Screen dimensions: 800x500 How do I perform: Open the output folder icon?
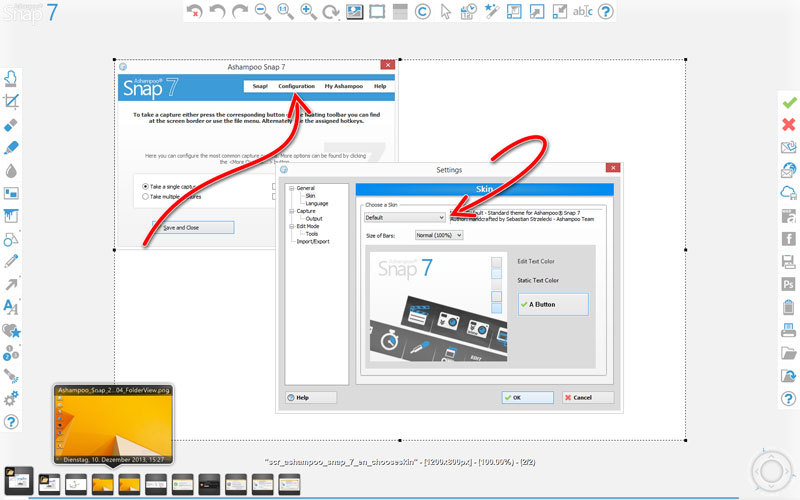(x=789, y=353)
